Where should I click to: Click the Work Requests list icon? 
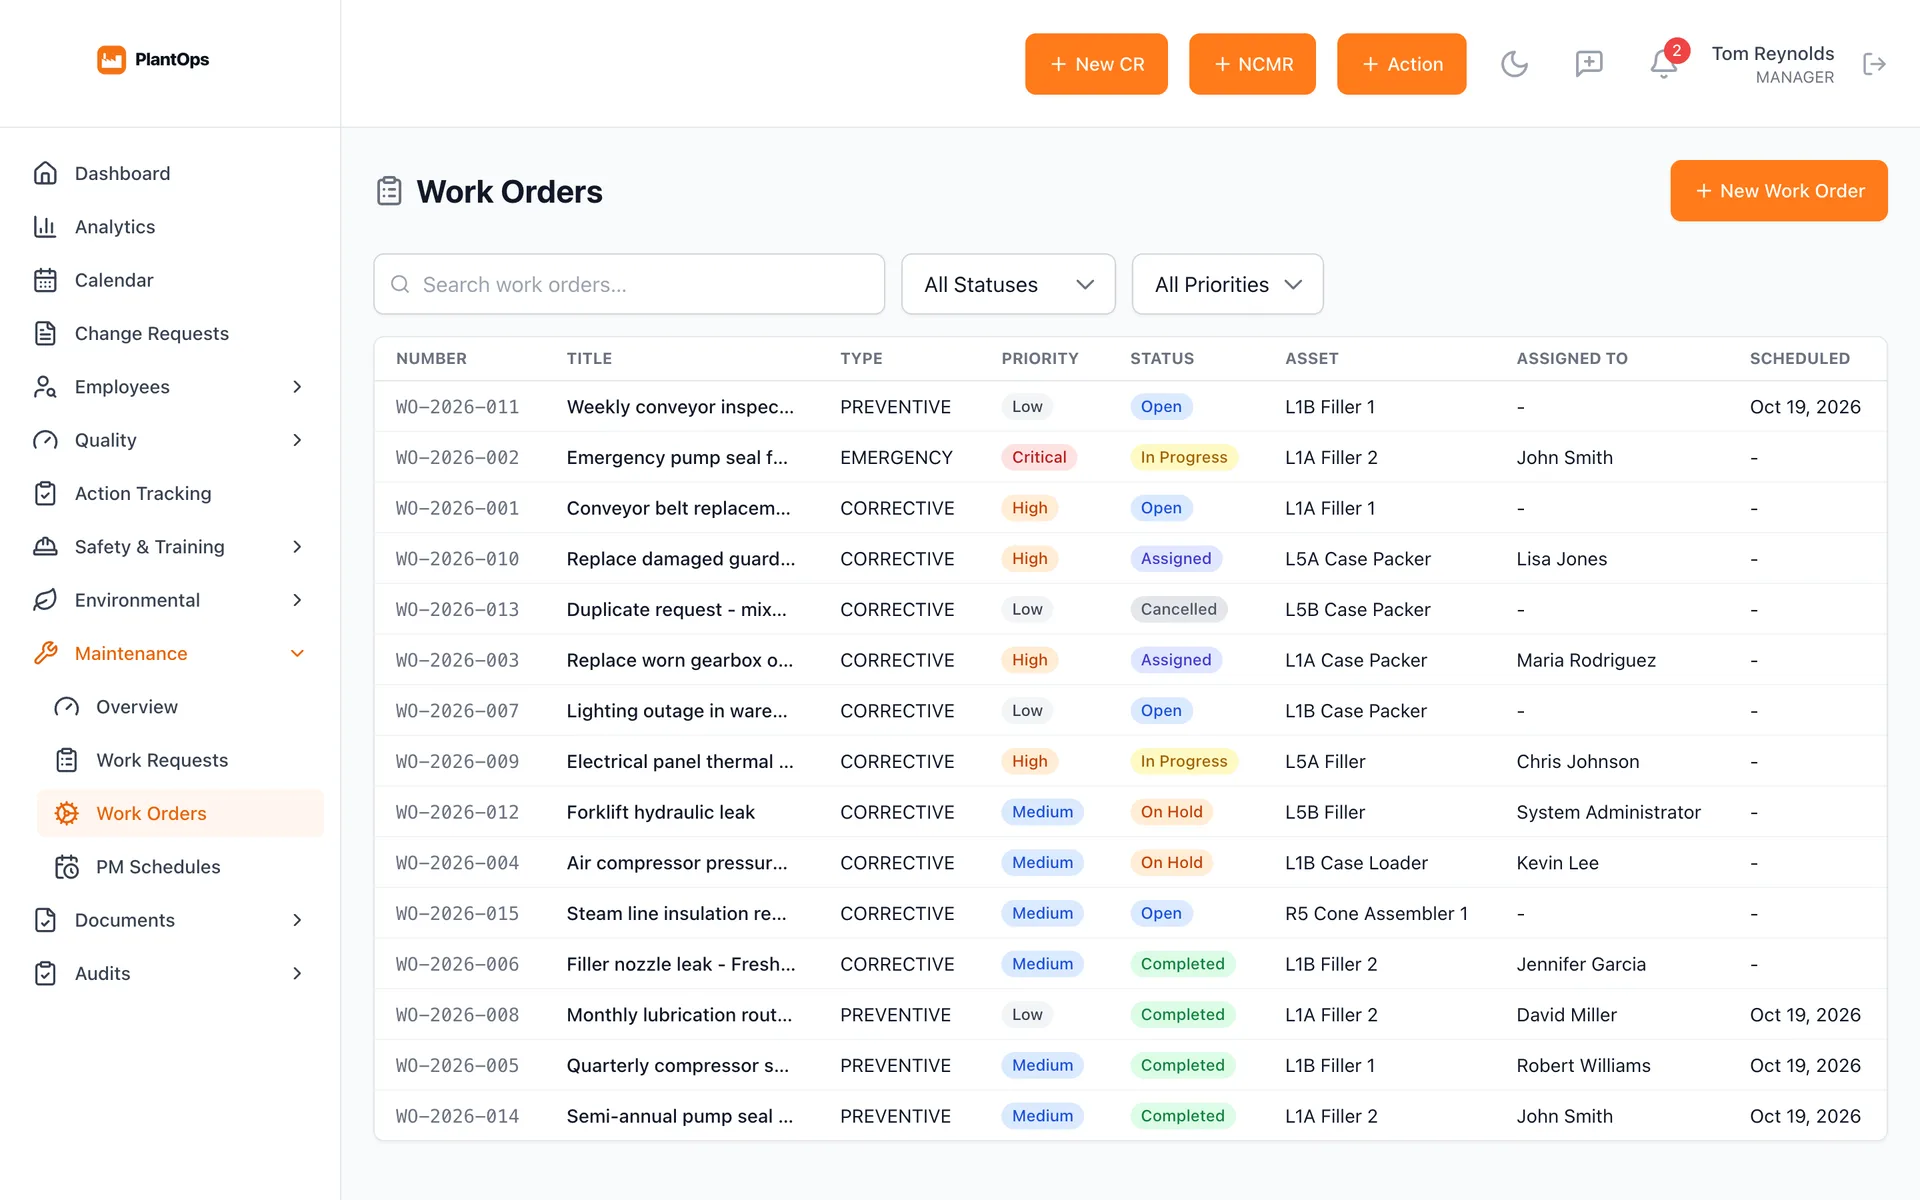coord(67,760)
